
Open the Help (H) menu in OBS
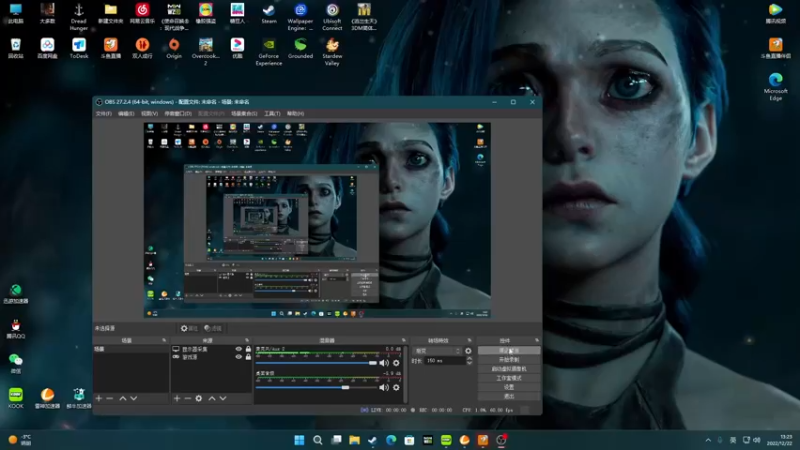(295, 113)
